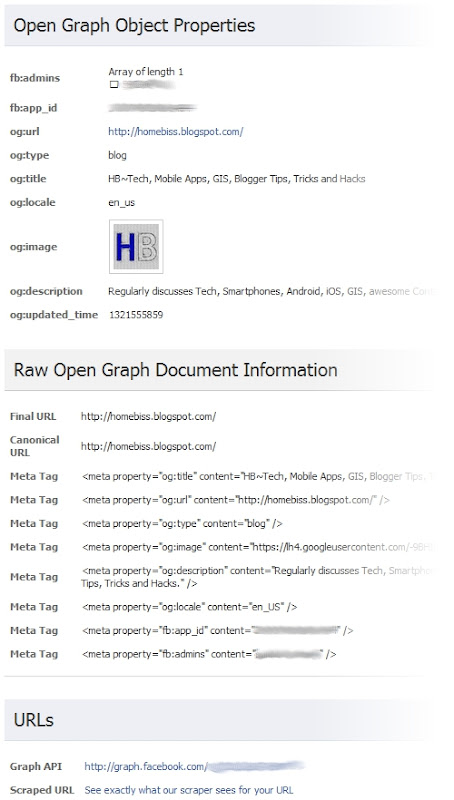Click the og:title meta tag line
The height and width of the screenshot is (800, 454).
[x=257, y=477]
